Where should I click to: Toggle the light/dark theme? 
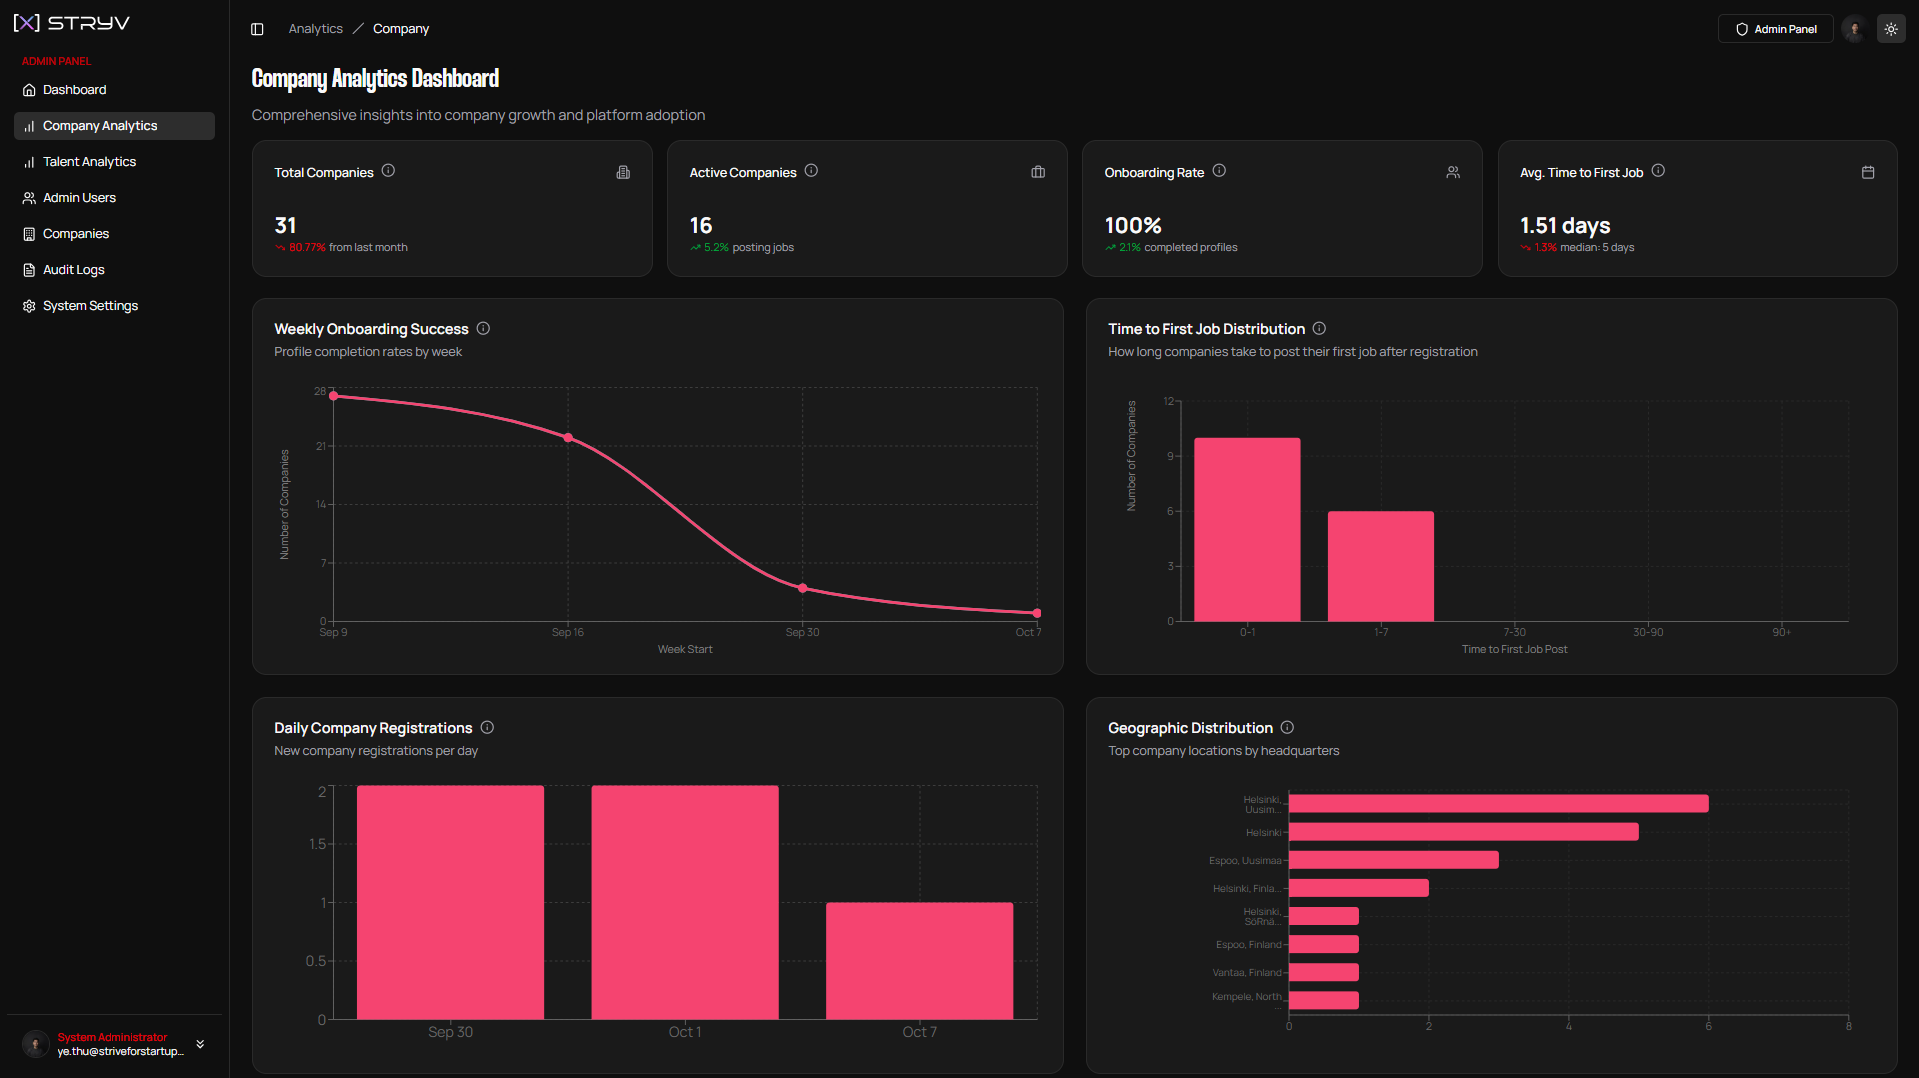pos(1891,29)
